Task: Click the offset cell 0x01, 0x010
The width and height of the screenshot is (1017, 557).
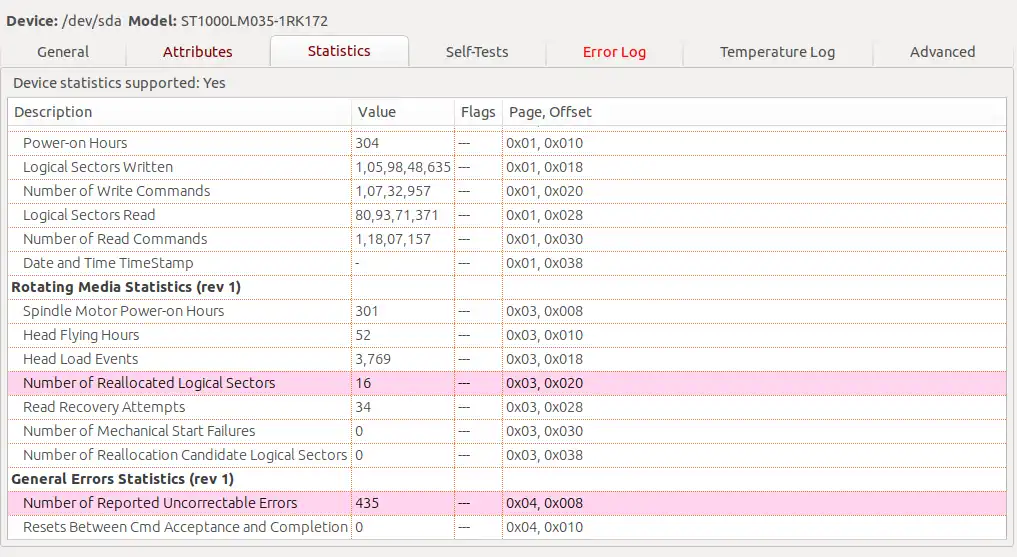Action: [x=544, y=143]
